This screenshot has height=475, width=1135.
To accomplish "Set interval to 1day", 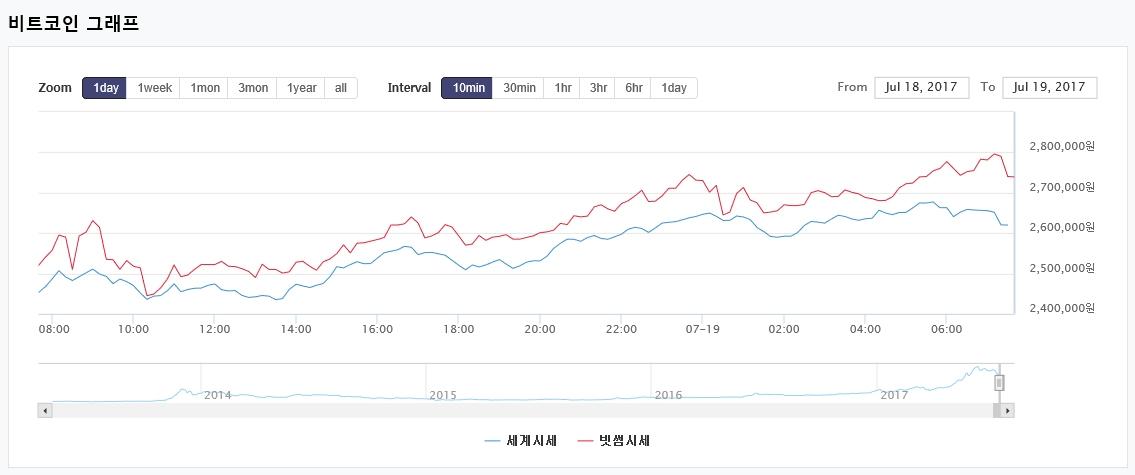I will point(674,88).
